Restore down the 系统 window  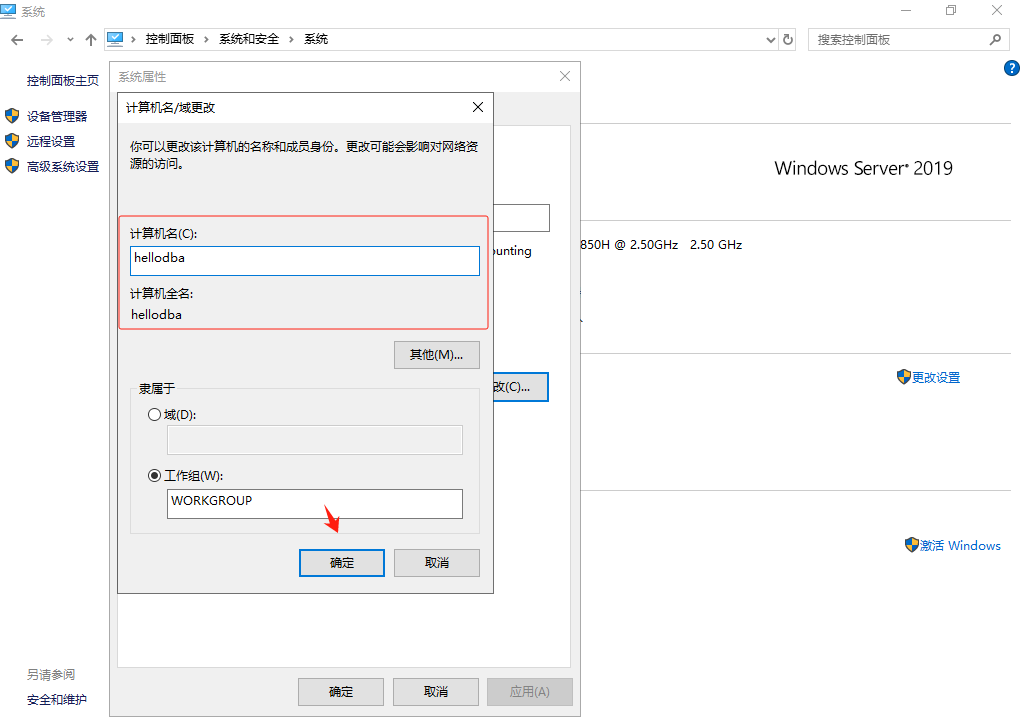click(x=951, y=10)
